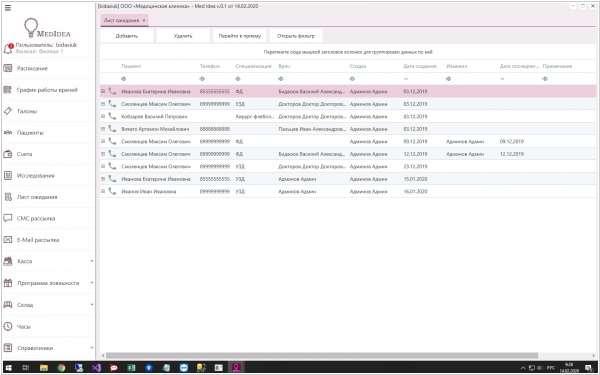Open filter under the Телефон column
This screenshot has width=600, height=375.
202,79
